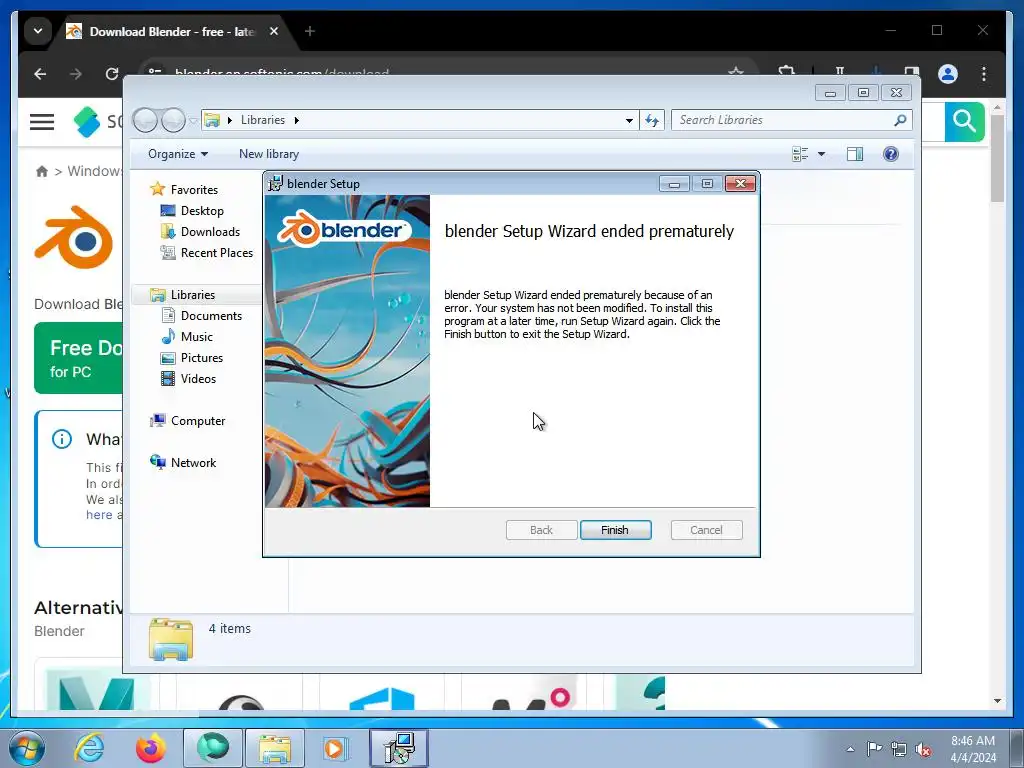Click the Libraries breadcrumb in address bar
This screenshot has height=768, width=1024.
[263, 120]
